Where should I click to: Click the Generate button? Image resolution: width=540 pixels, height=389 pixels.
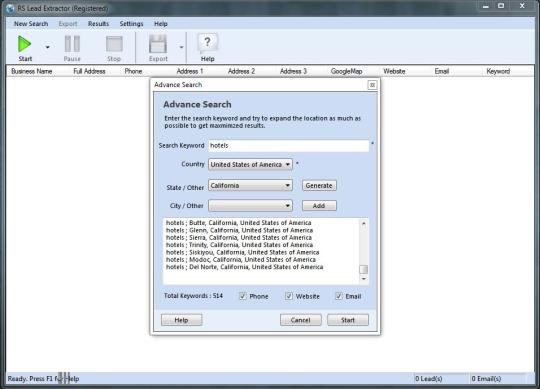tap(319, 186)
